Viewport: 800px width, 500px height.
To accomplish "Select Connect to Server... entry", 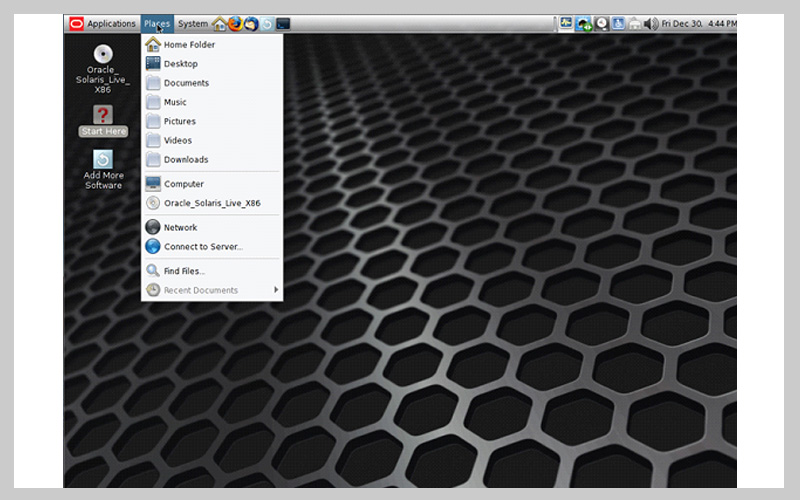I will 203,246.
